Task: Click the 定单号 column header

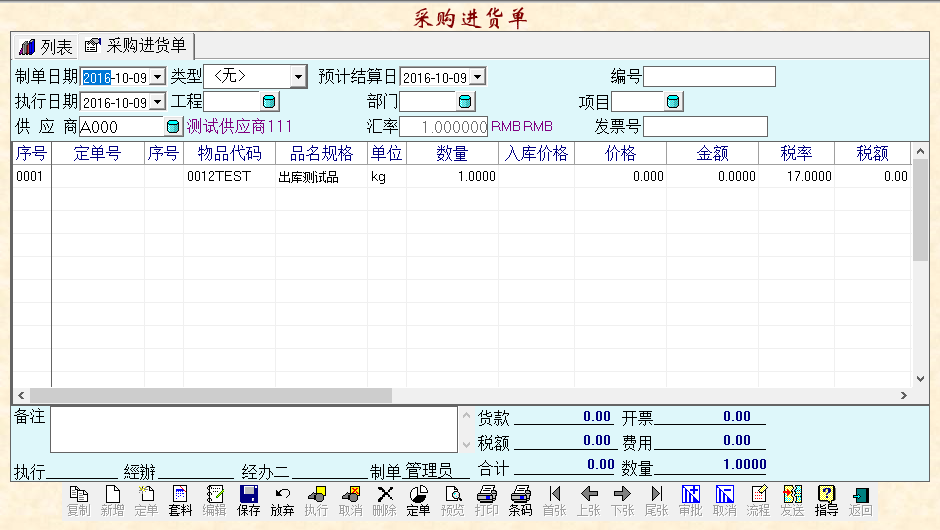Action: (x=98, y=153)
